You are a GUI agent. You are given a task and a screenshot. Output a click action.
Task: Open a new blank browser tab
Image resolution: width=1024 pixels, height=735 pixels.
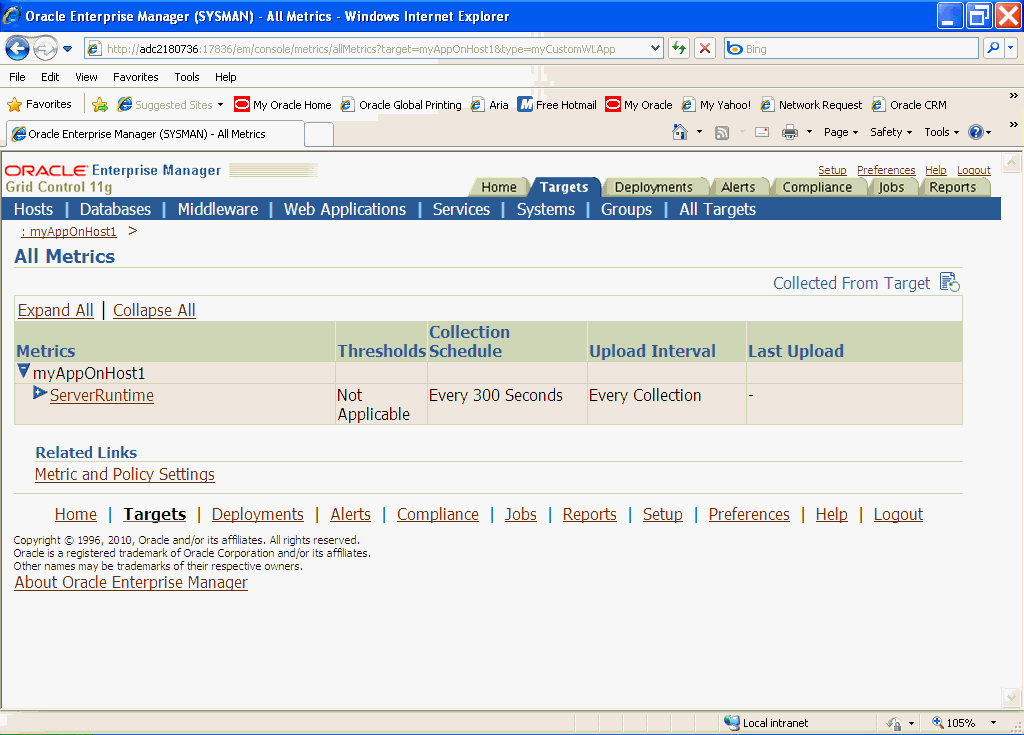[x=319, y=135]
